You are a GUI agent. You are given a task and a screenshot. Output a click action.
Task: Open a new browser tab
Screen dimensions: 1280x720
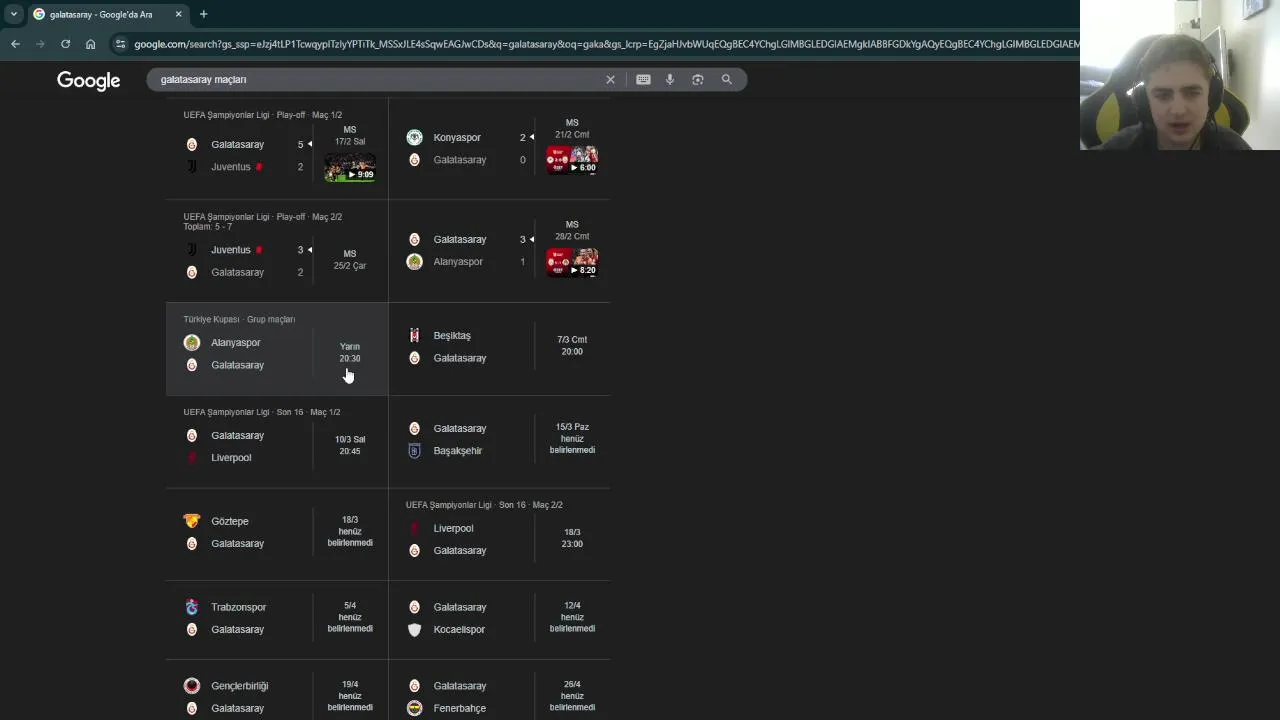click(203, 14)
